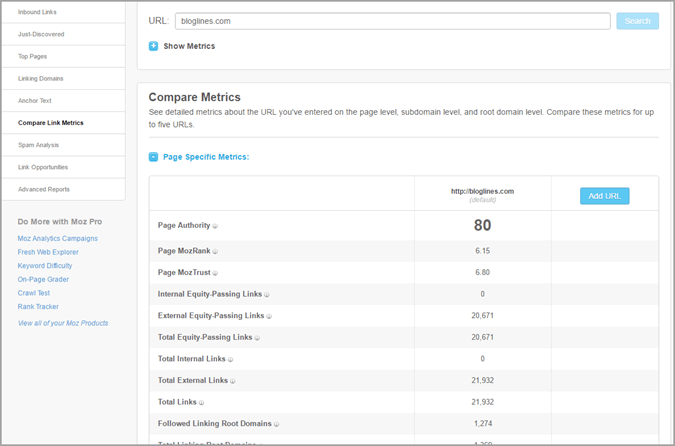Focus the URL input field

tap(393, 21)
